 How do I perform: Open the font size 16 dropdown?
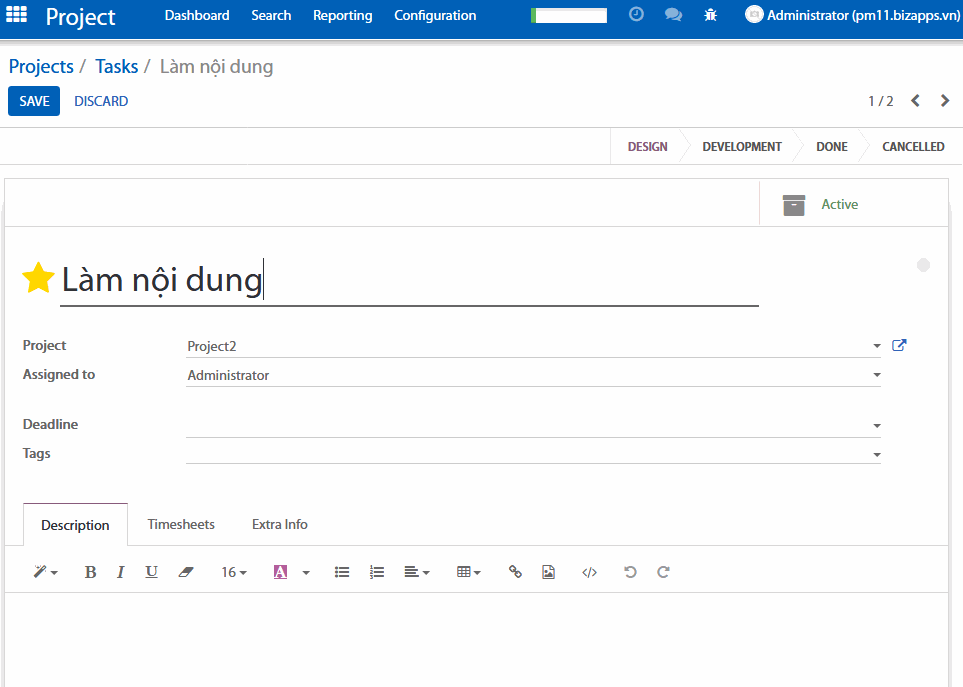[233, 572]
